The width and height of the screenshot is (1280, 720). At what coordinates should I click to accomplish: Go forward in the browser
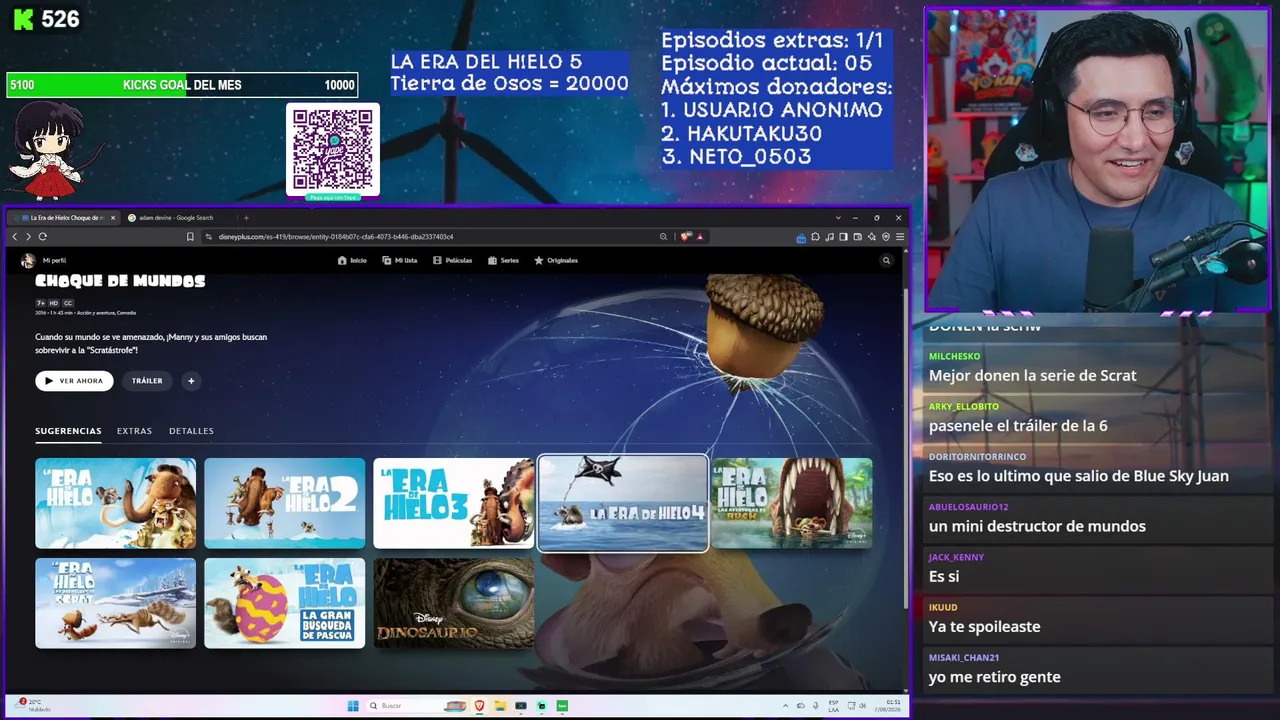point(28,237)
